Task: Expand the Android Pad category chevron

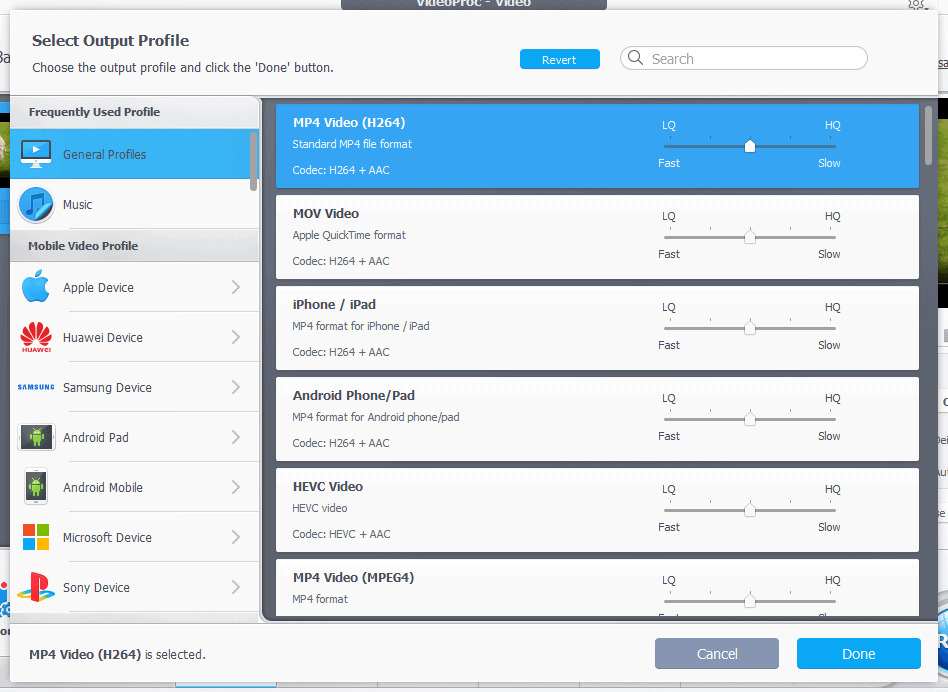Action: [x=236, y=437]
